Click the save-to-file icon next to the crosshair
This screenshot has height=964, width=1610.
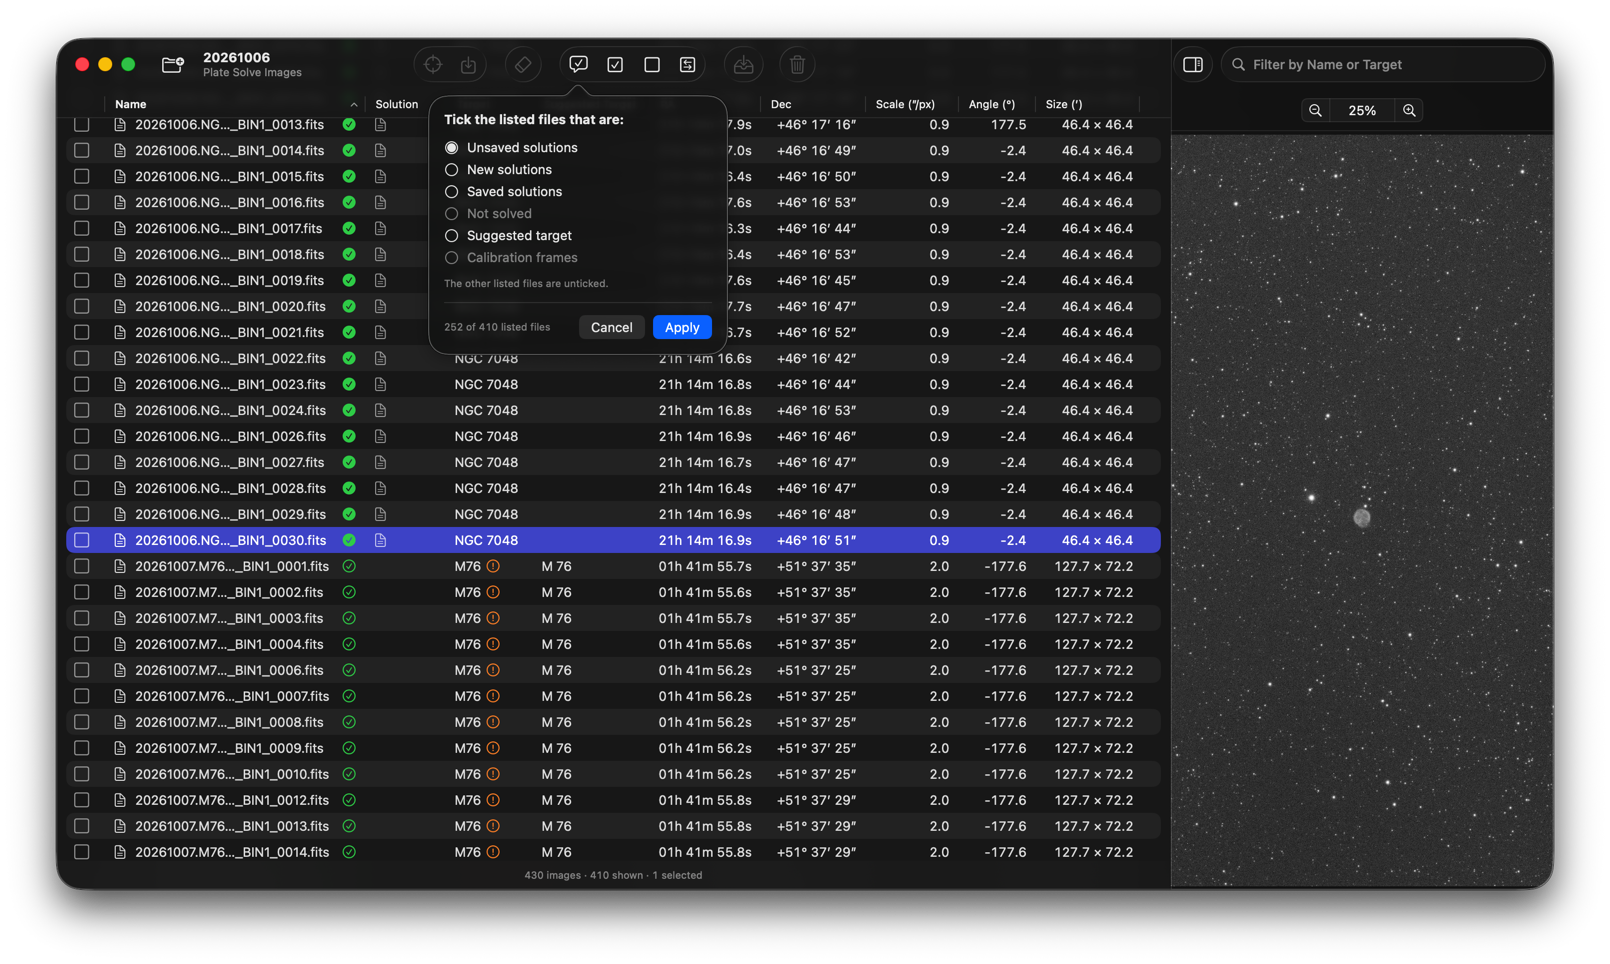[x=468, y=65]
